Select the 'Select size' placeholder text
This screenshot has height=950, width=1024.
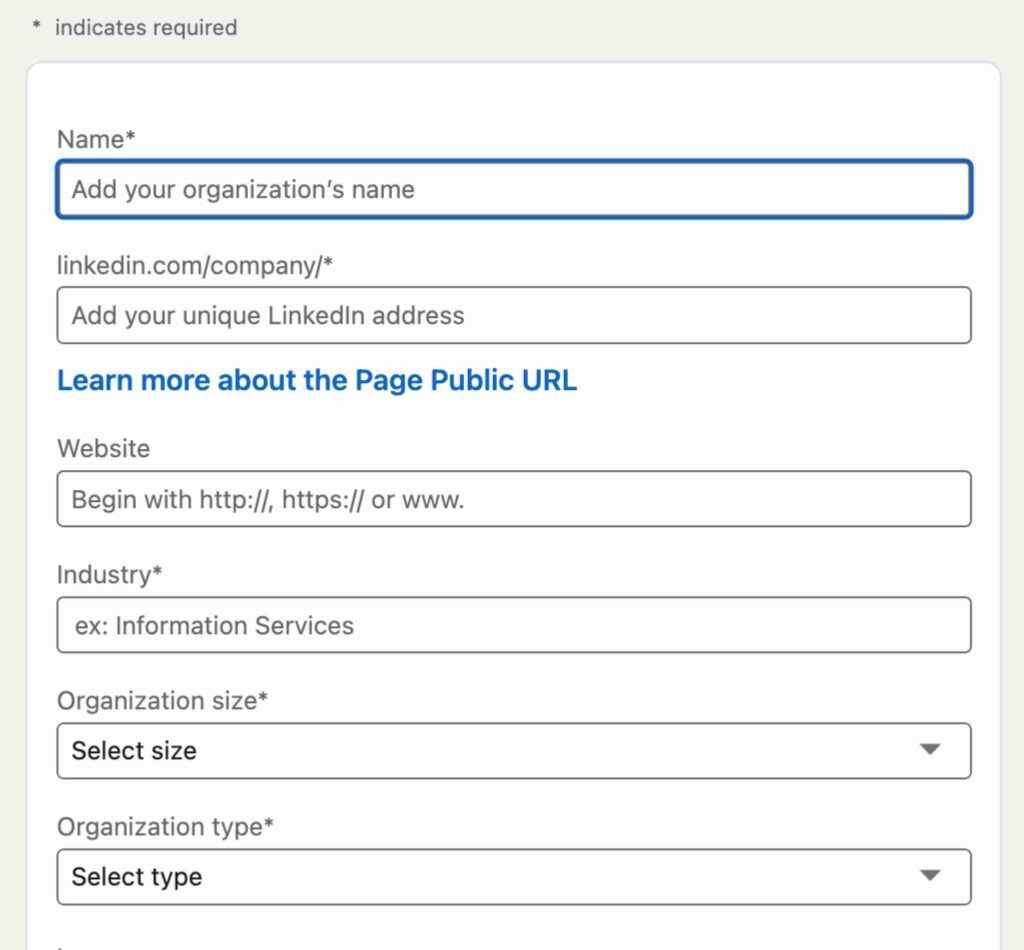tap(134, 750)
